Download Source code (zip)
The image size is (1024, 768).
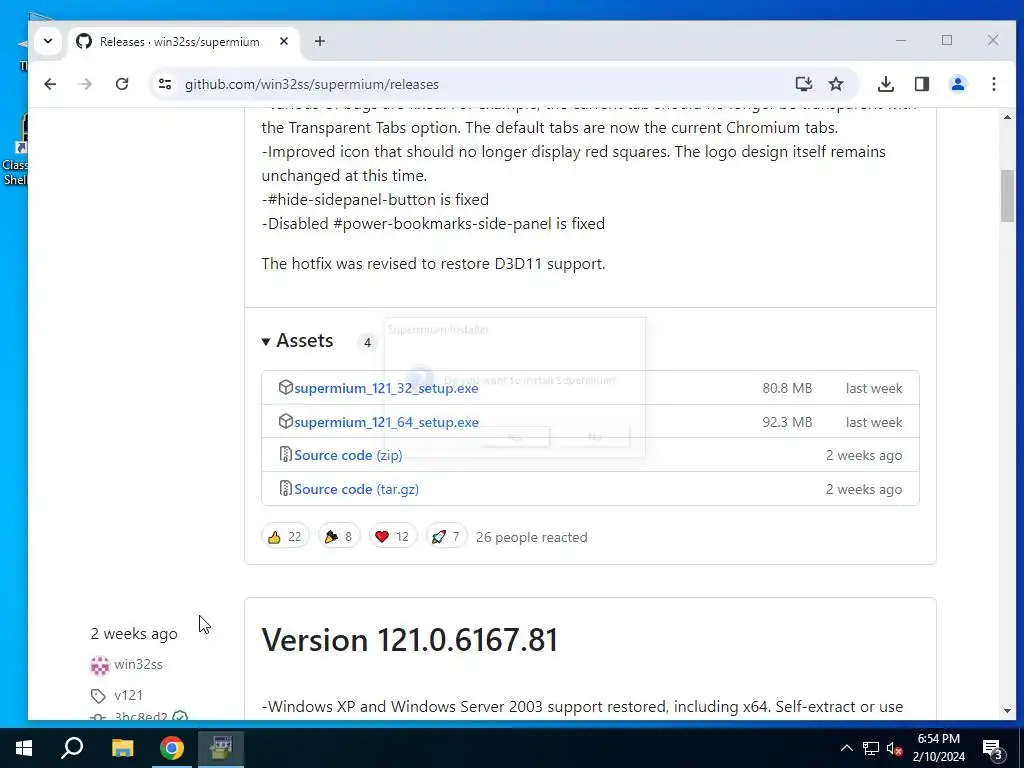tap(348, 455)
